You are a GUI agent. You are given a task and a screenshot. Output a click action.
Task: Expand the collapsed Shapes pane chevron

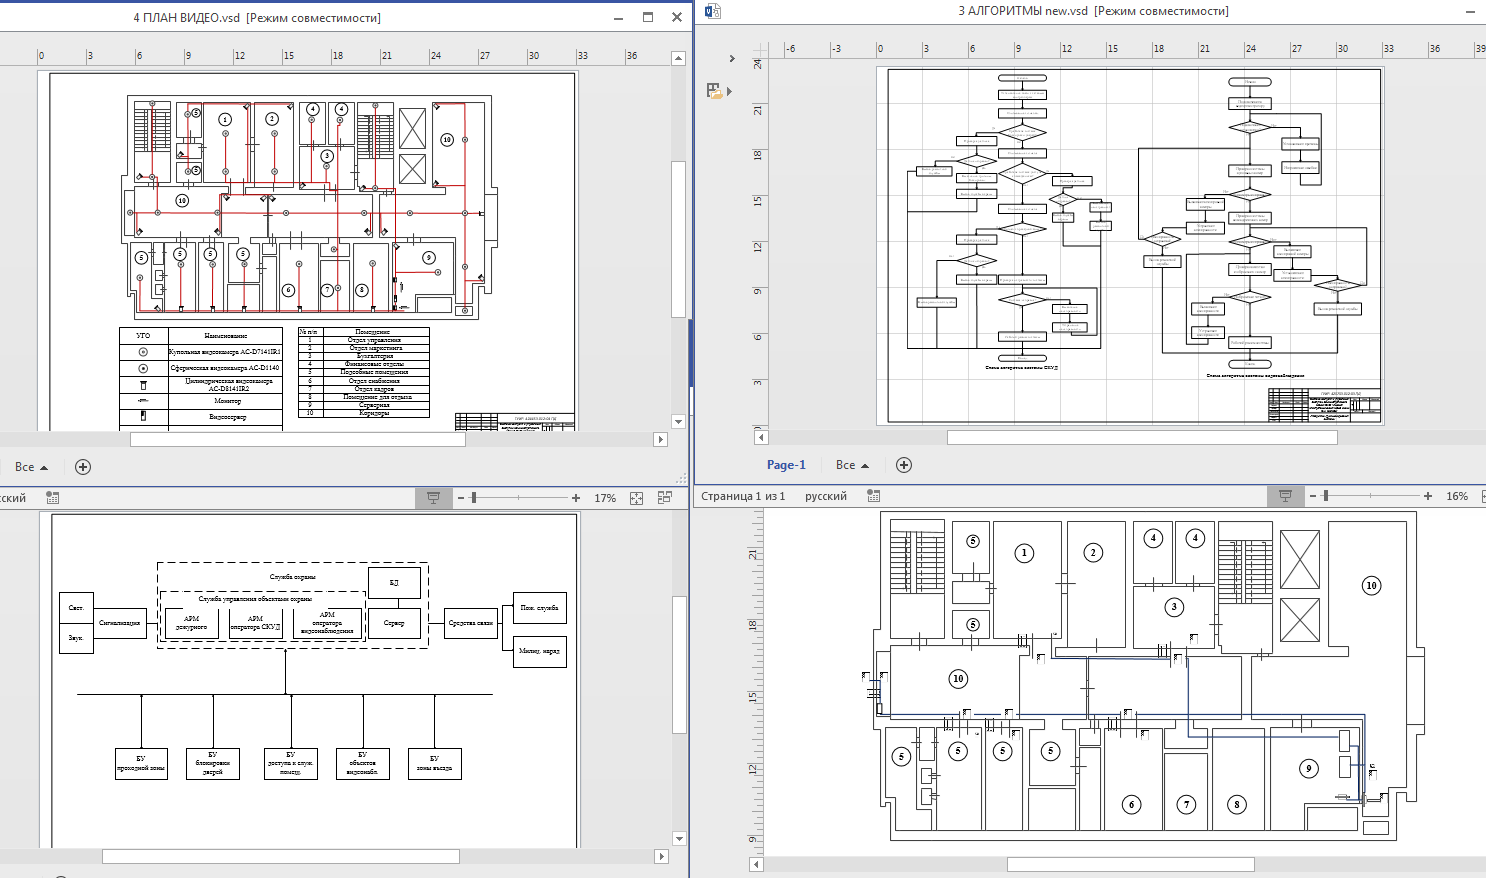(732, 59)
